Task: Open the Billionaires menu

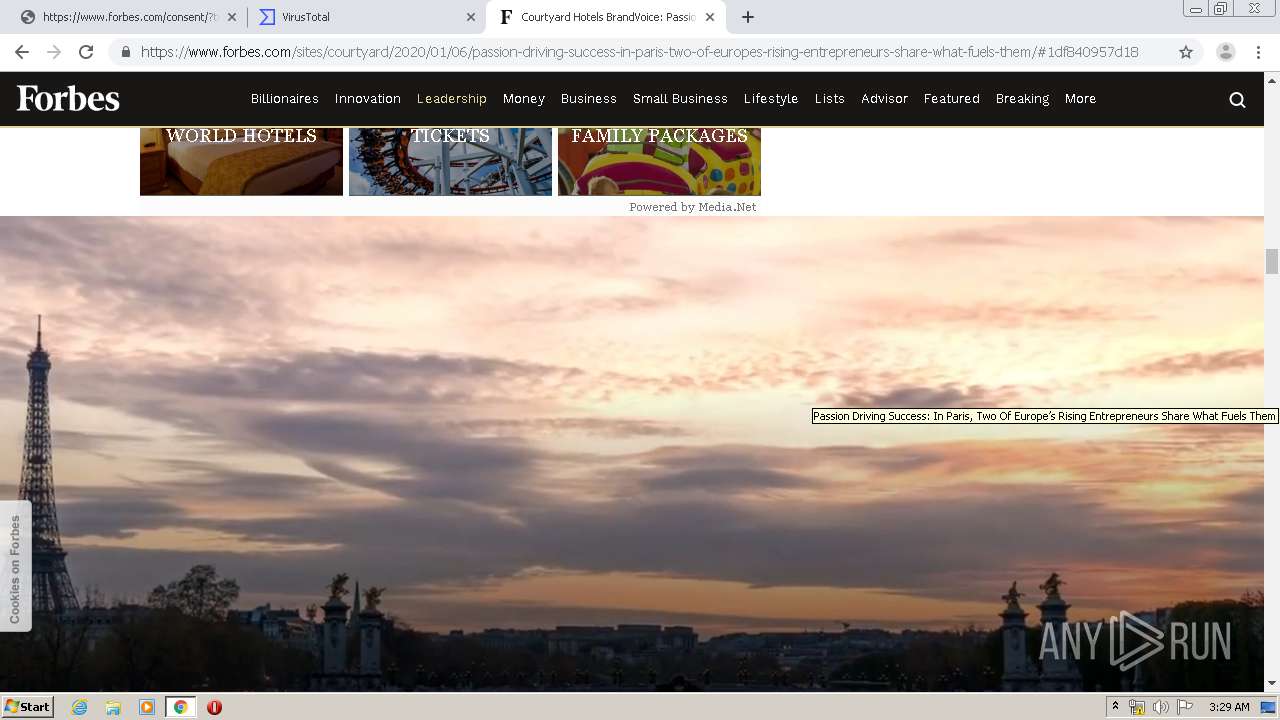Action: pos(285,99)
